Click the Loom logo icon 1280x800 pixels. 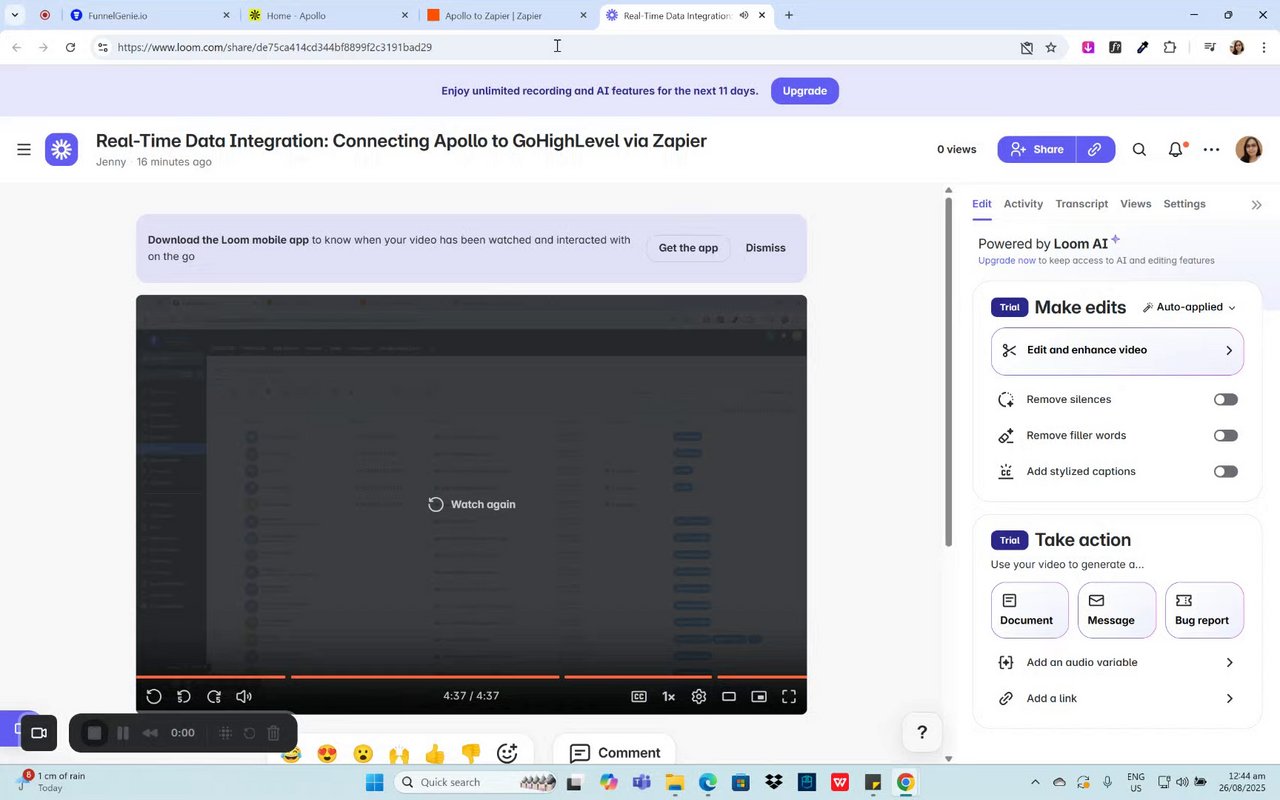pyautogui.click(x=61, y=150)
